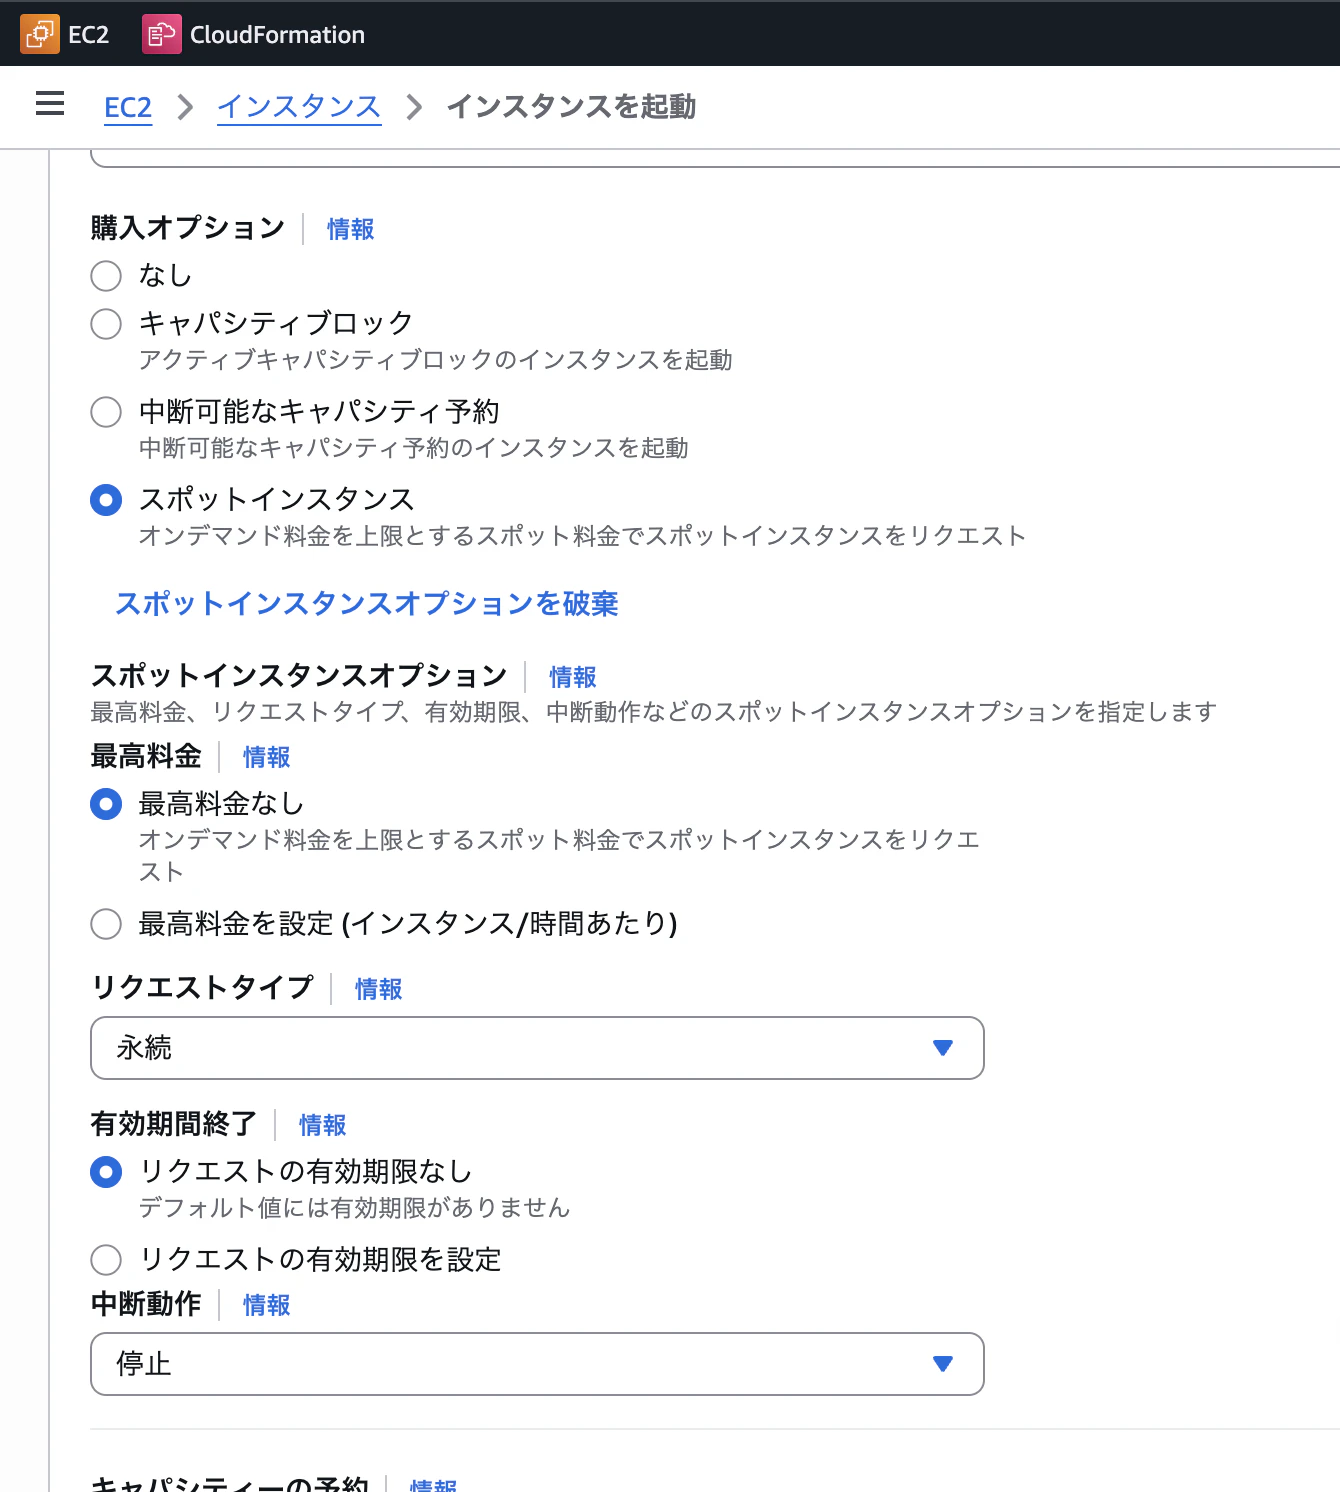The height and width of the screenshot is (1492, 1340).
Task: Open 情報 link beside 最高料金
Action: pyautogui.click(x=267, y=757)
